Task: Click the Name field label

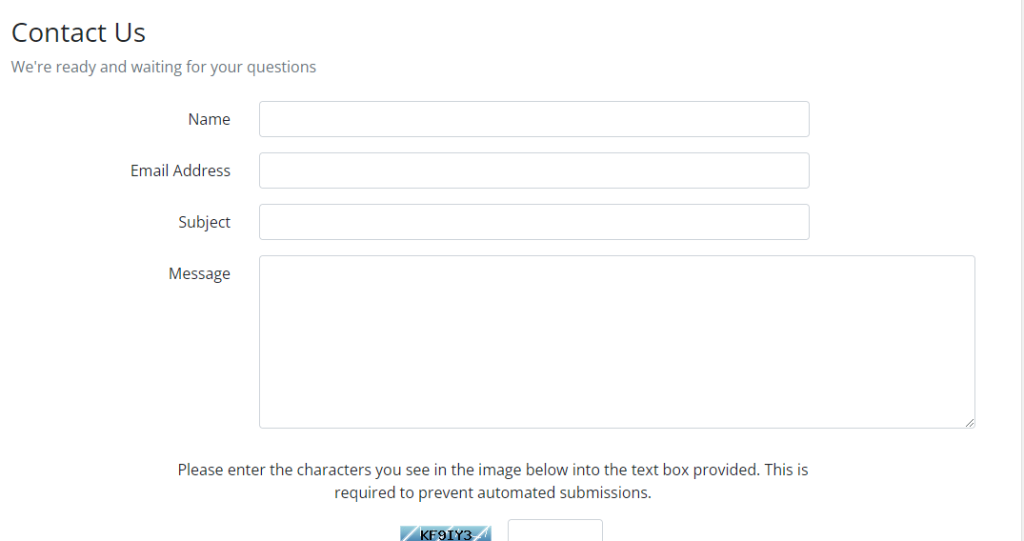Action: (209, 119)
